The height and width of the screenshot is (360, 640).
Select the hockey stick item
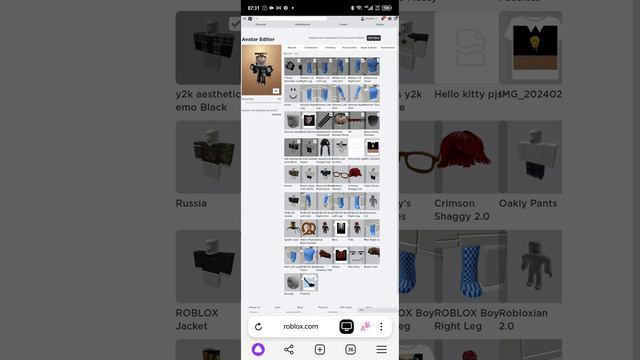click(x=309, y=282)
